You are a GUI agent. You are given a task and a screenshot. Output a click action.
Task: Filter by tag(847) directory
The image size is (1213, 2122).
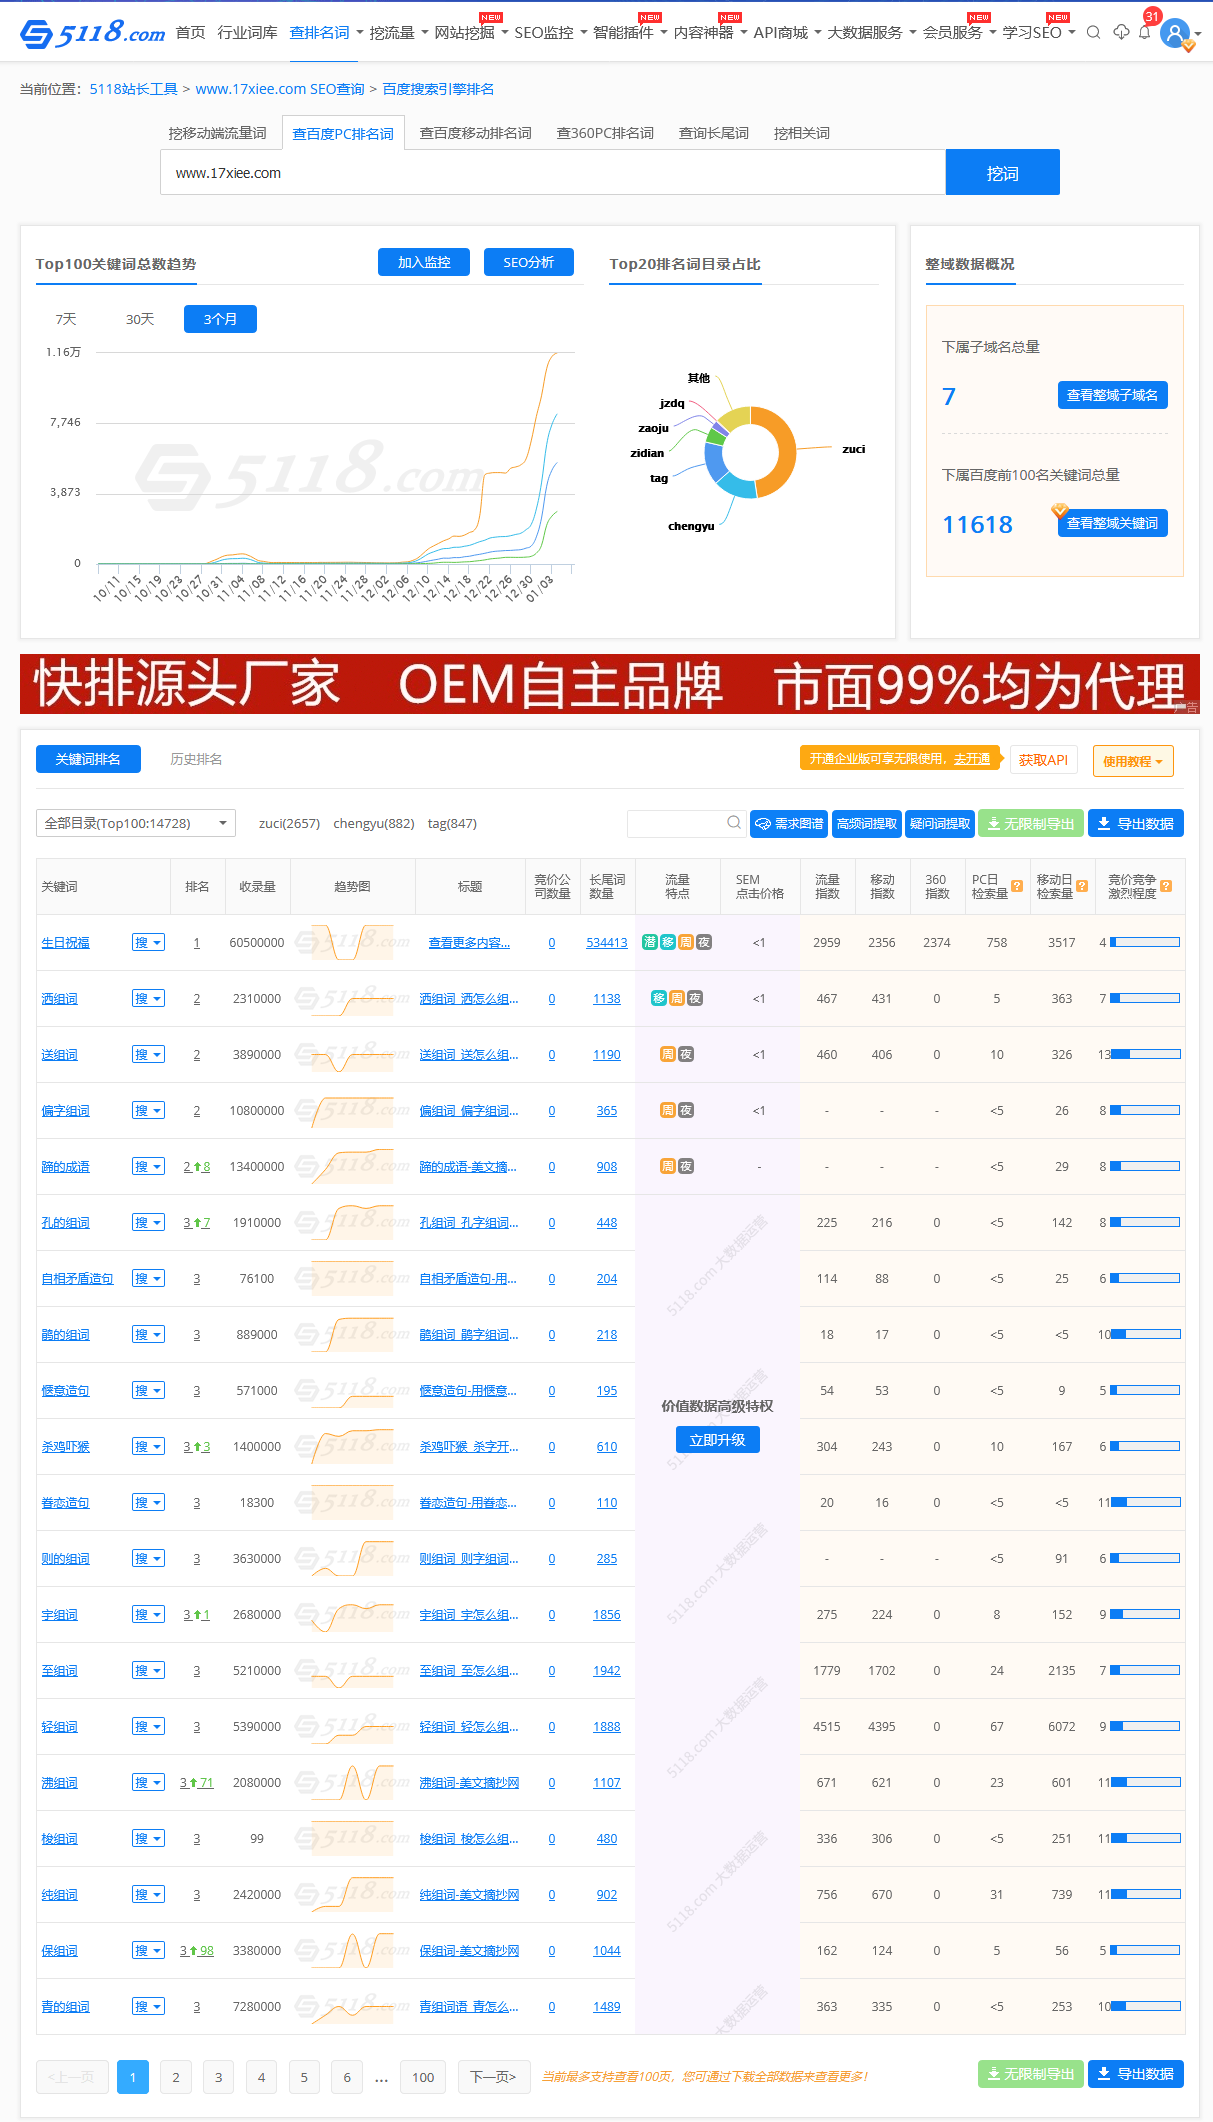[452, 823]
